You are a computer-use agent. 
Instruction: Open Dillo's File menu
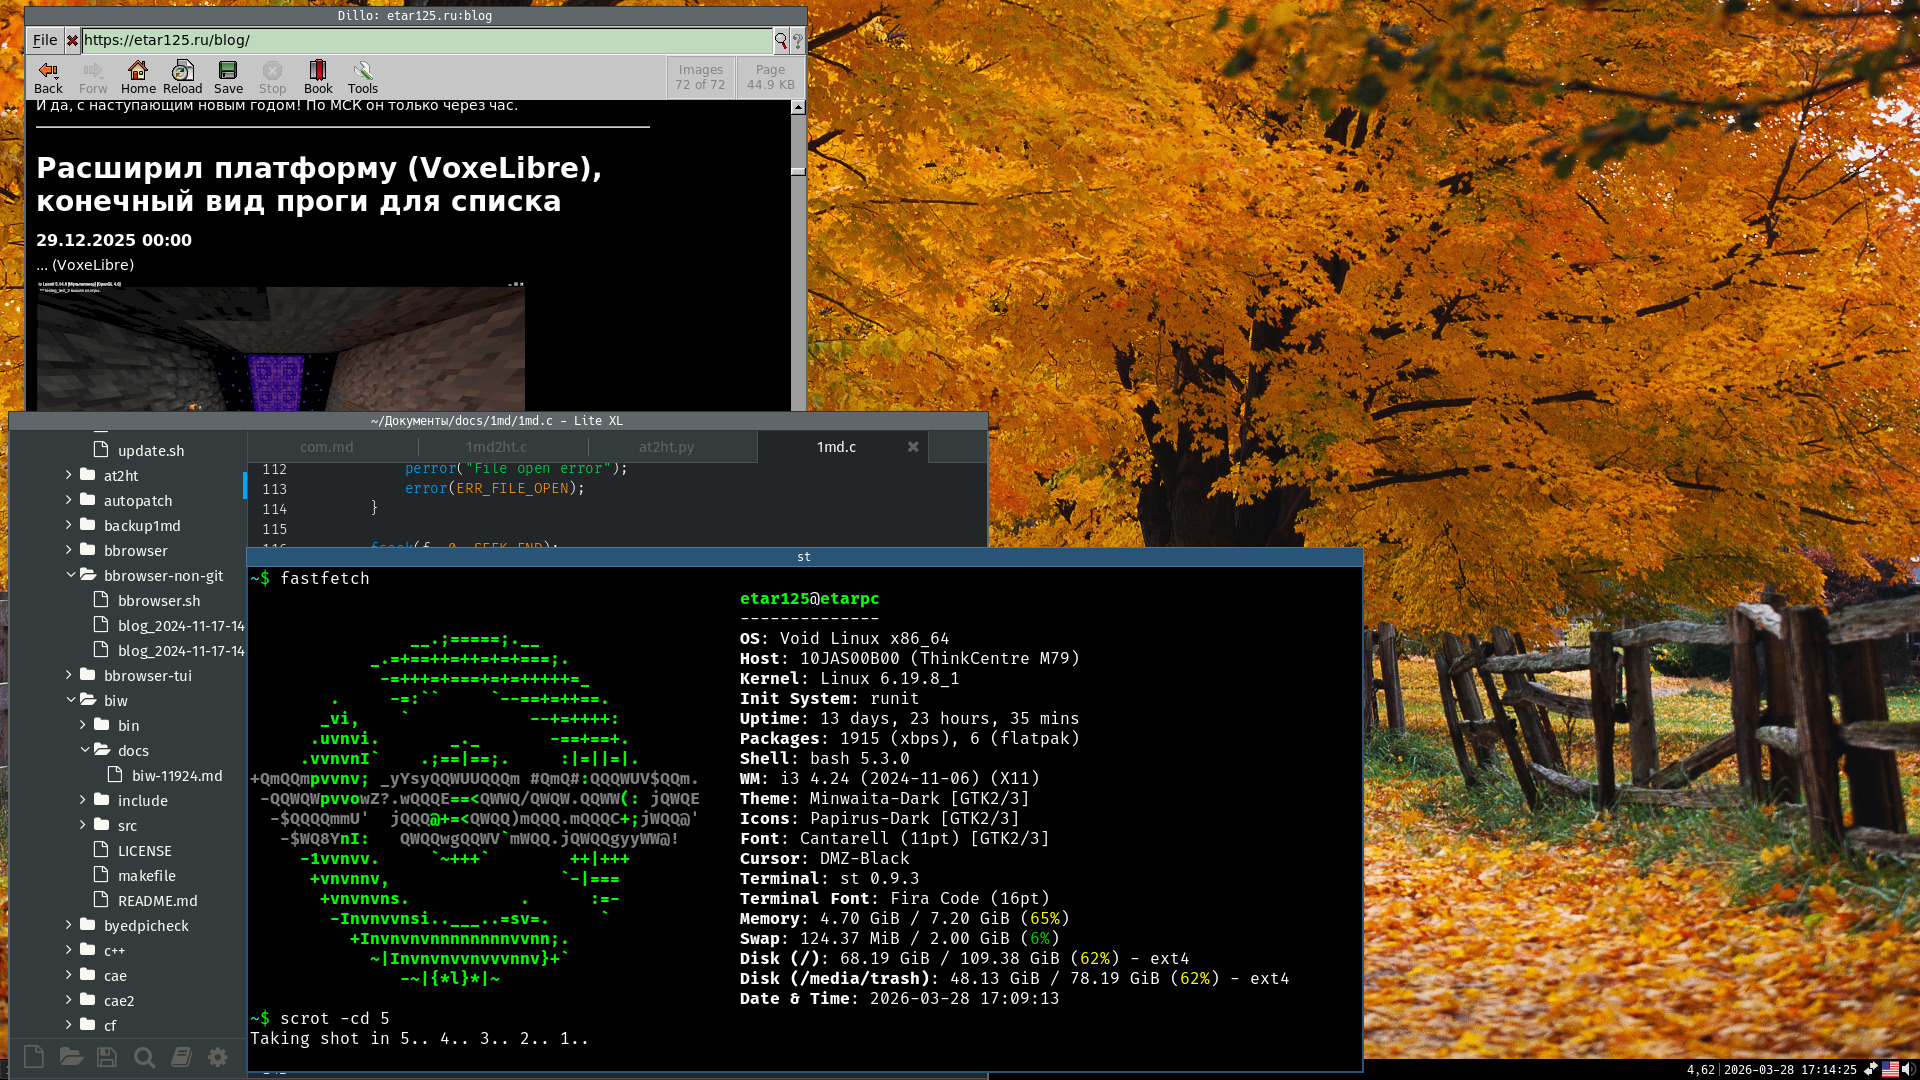(45, 40)
